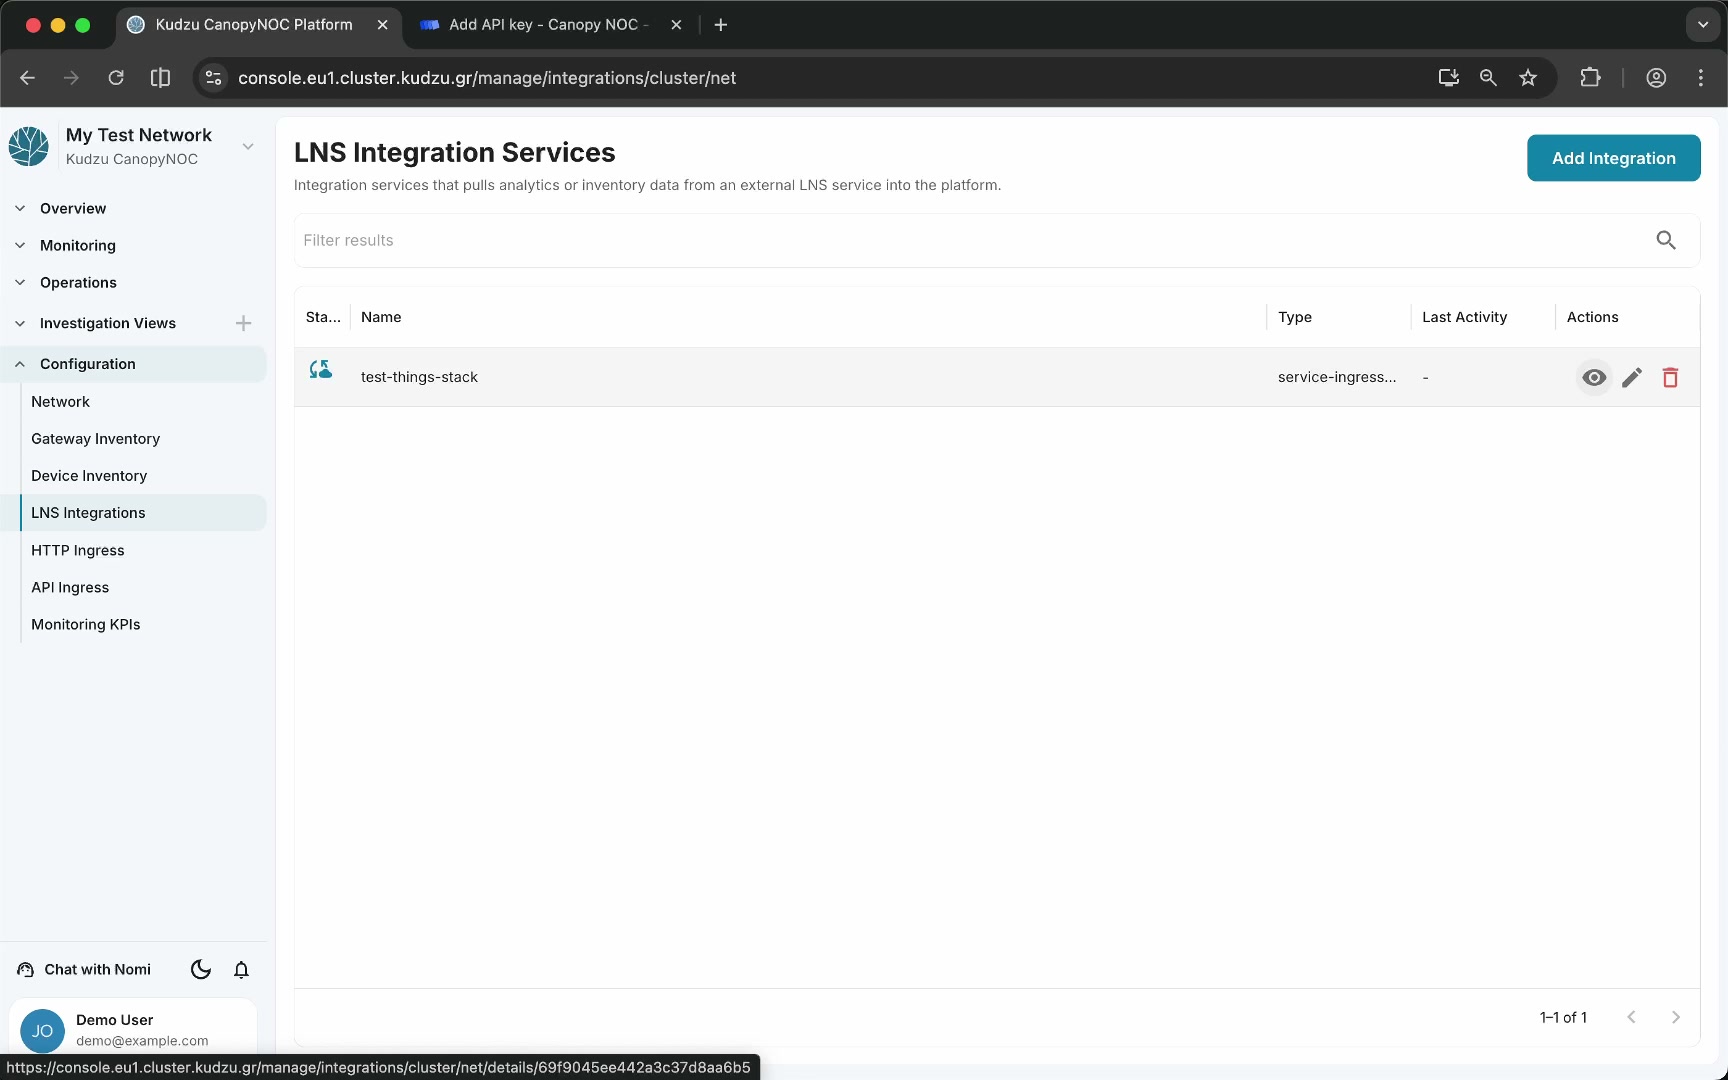Go back in browser history

[x=27, y=78]
